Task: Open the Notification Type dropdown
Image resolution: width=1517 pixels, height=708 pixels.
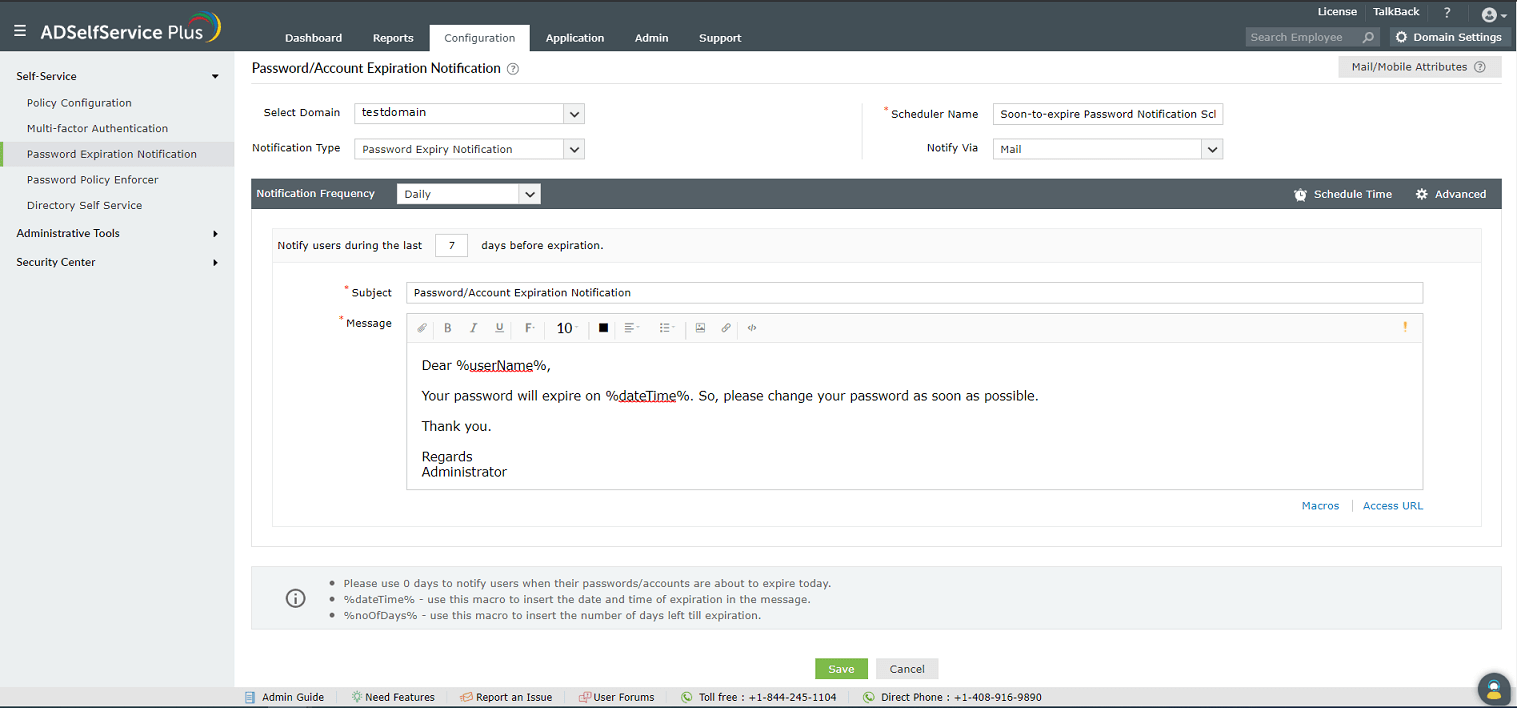Action: pyautogui.click(x=469, y=149)
